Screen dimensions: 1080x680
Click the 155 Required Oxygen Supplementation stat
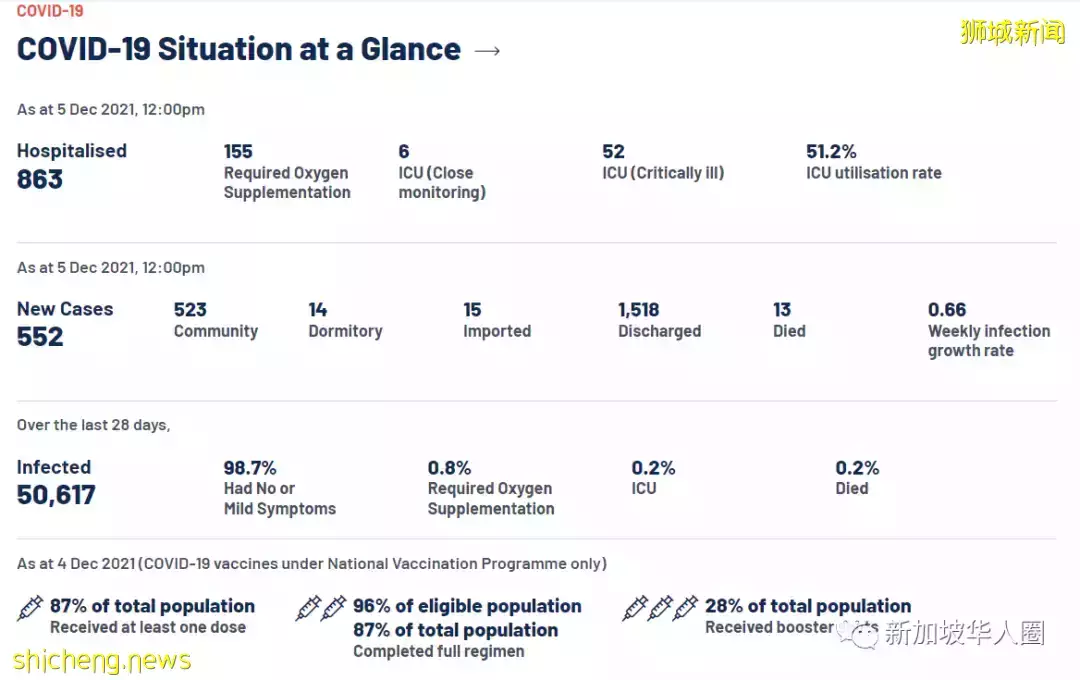pyautogui.click(x=287, y=172)
